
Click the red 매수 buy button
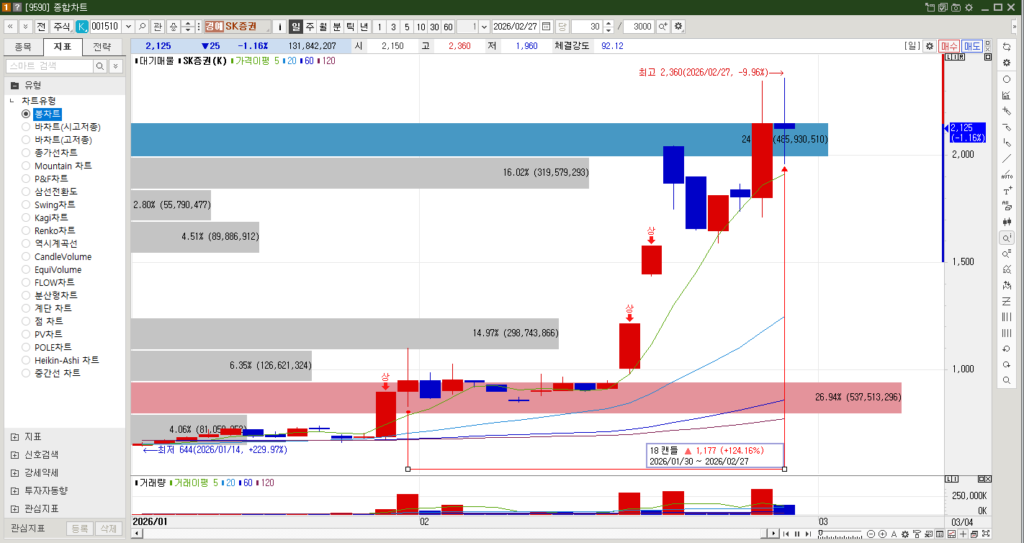pos(949,46)
